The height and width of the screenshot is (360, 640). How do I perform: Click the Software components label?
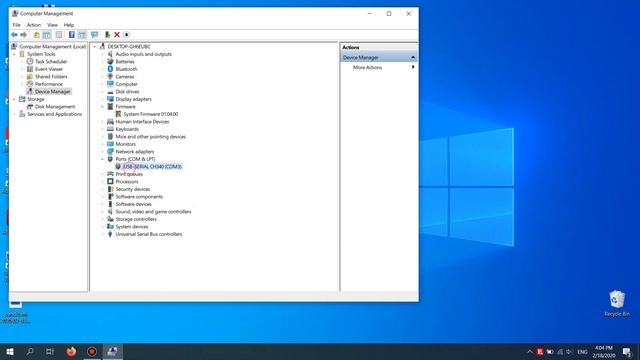coord(139,197)
